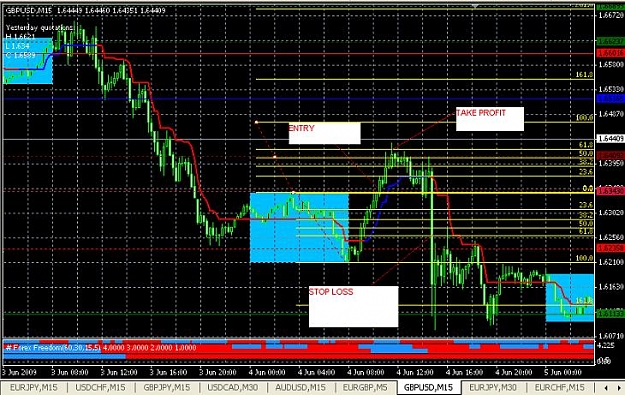Click the 'H 1.6621' yesterday high text
This screenshot has width=625, height=395.
pos(21,37)
